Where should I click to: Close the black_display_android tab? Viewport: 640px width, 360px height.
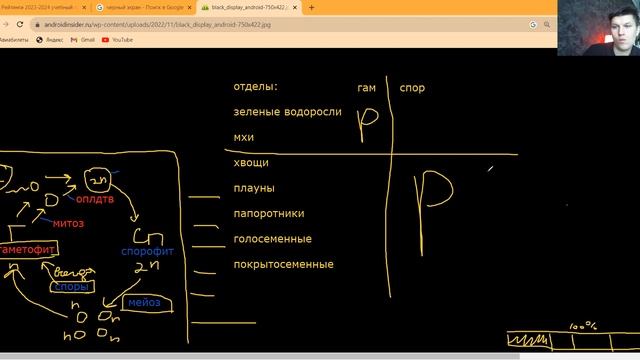coord(295,7)
